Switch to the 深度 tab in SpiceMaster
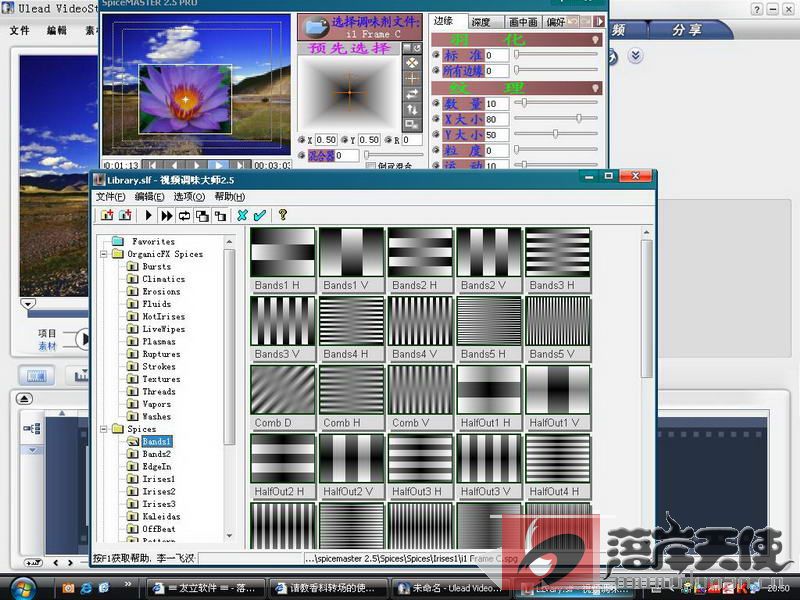Image resolution: width=800 pixels, height=600 pixels. click(481, 22)
